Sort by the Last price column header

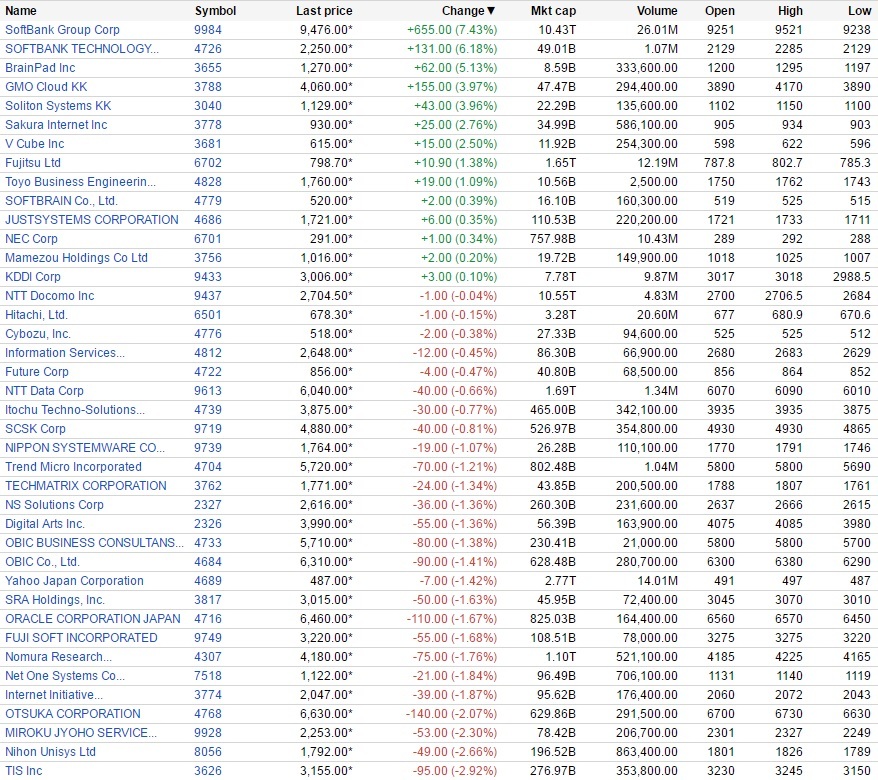[324, 11]
